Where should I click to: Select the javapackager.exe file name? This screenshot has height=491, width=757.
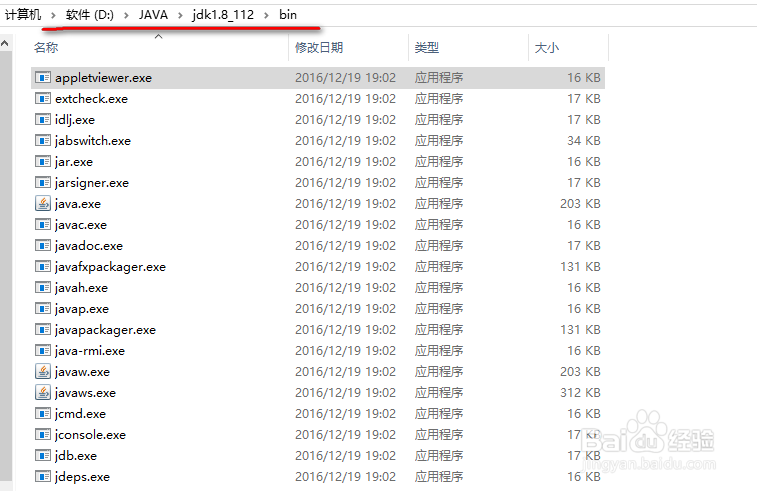tap(105, 330)
